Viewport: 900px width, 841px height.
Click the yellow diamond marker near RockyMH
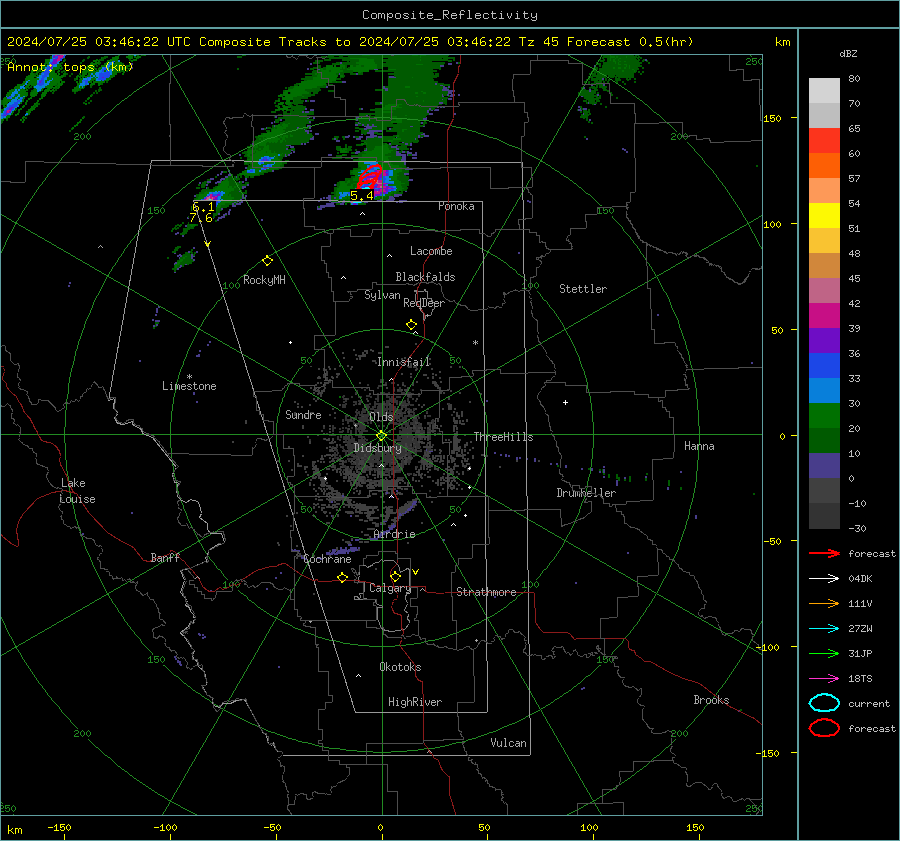267,261
